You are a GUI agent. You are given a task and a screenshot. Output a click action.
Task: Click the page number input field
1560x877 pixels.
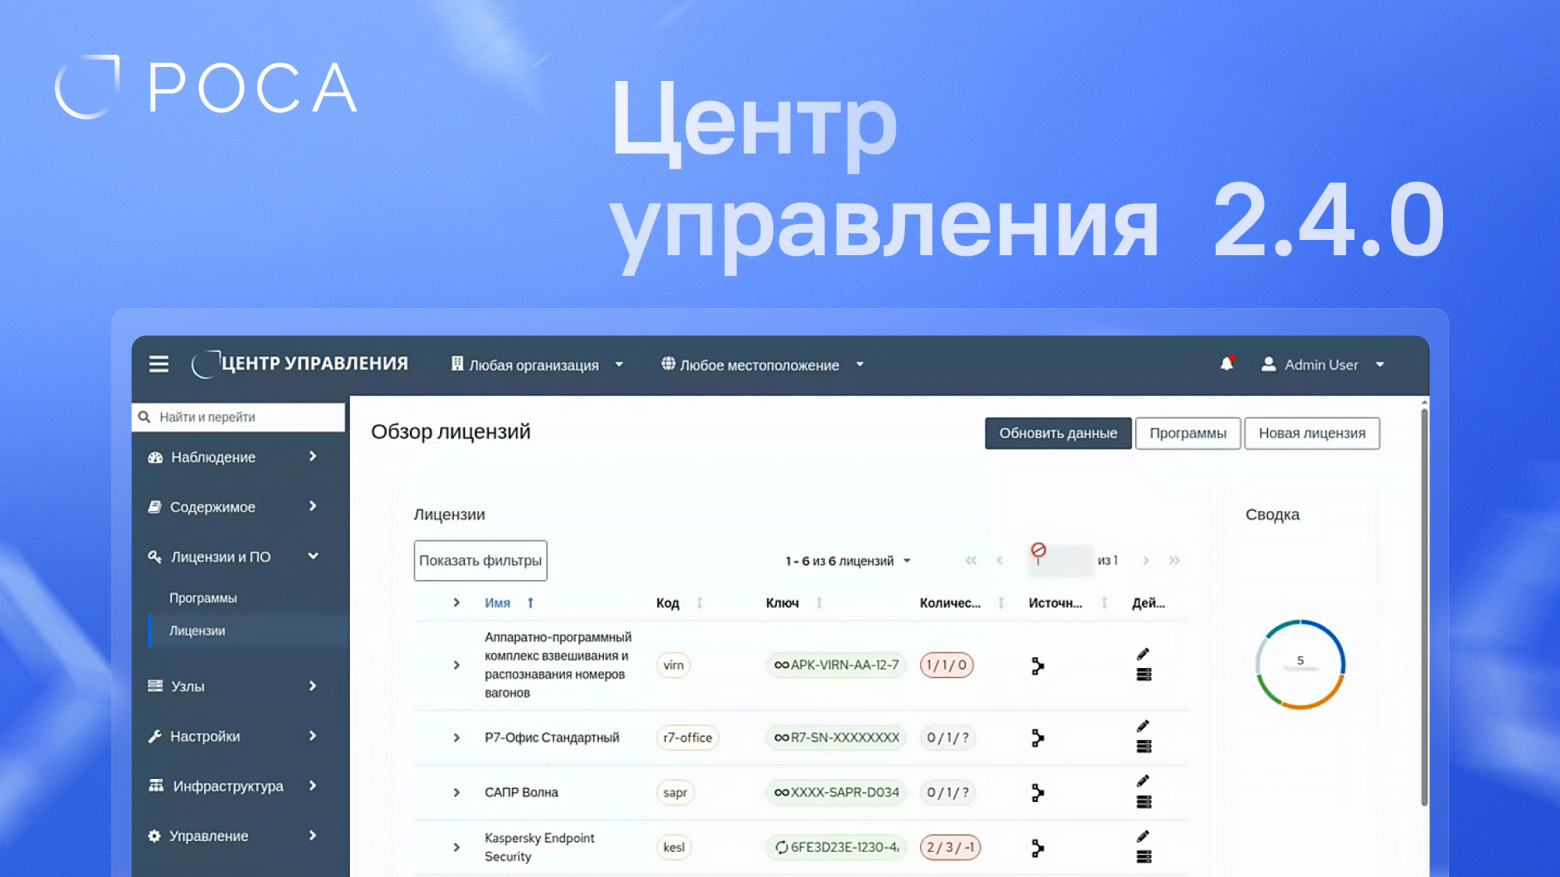[x=1060, y=561]
